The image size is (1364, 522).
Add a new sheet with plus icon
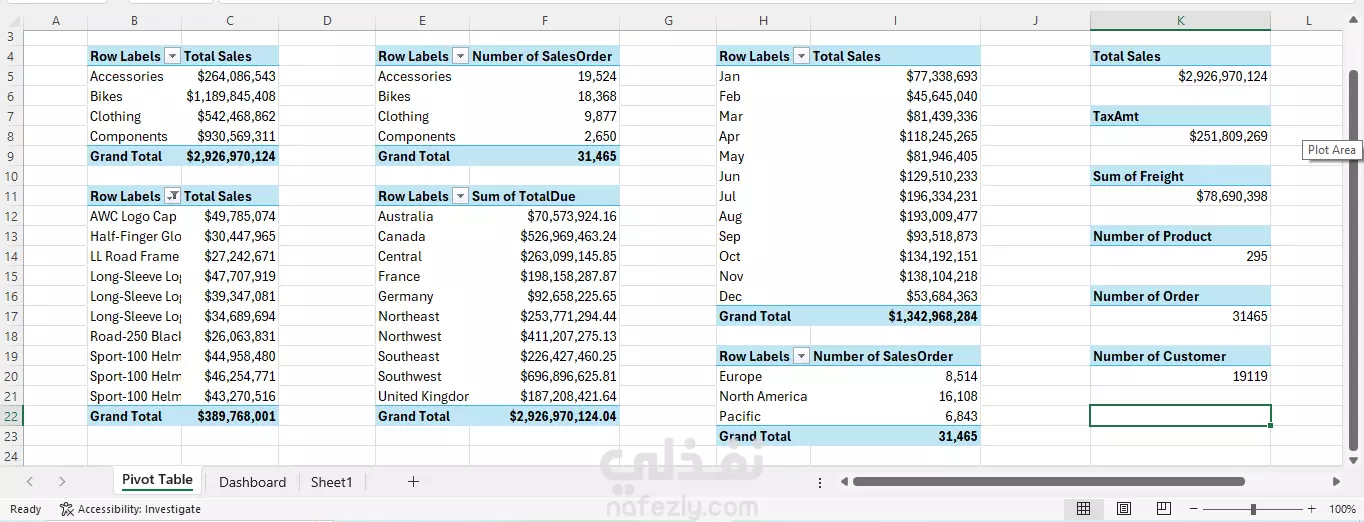click(x=413, y=482)
